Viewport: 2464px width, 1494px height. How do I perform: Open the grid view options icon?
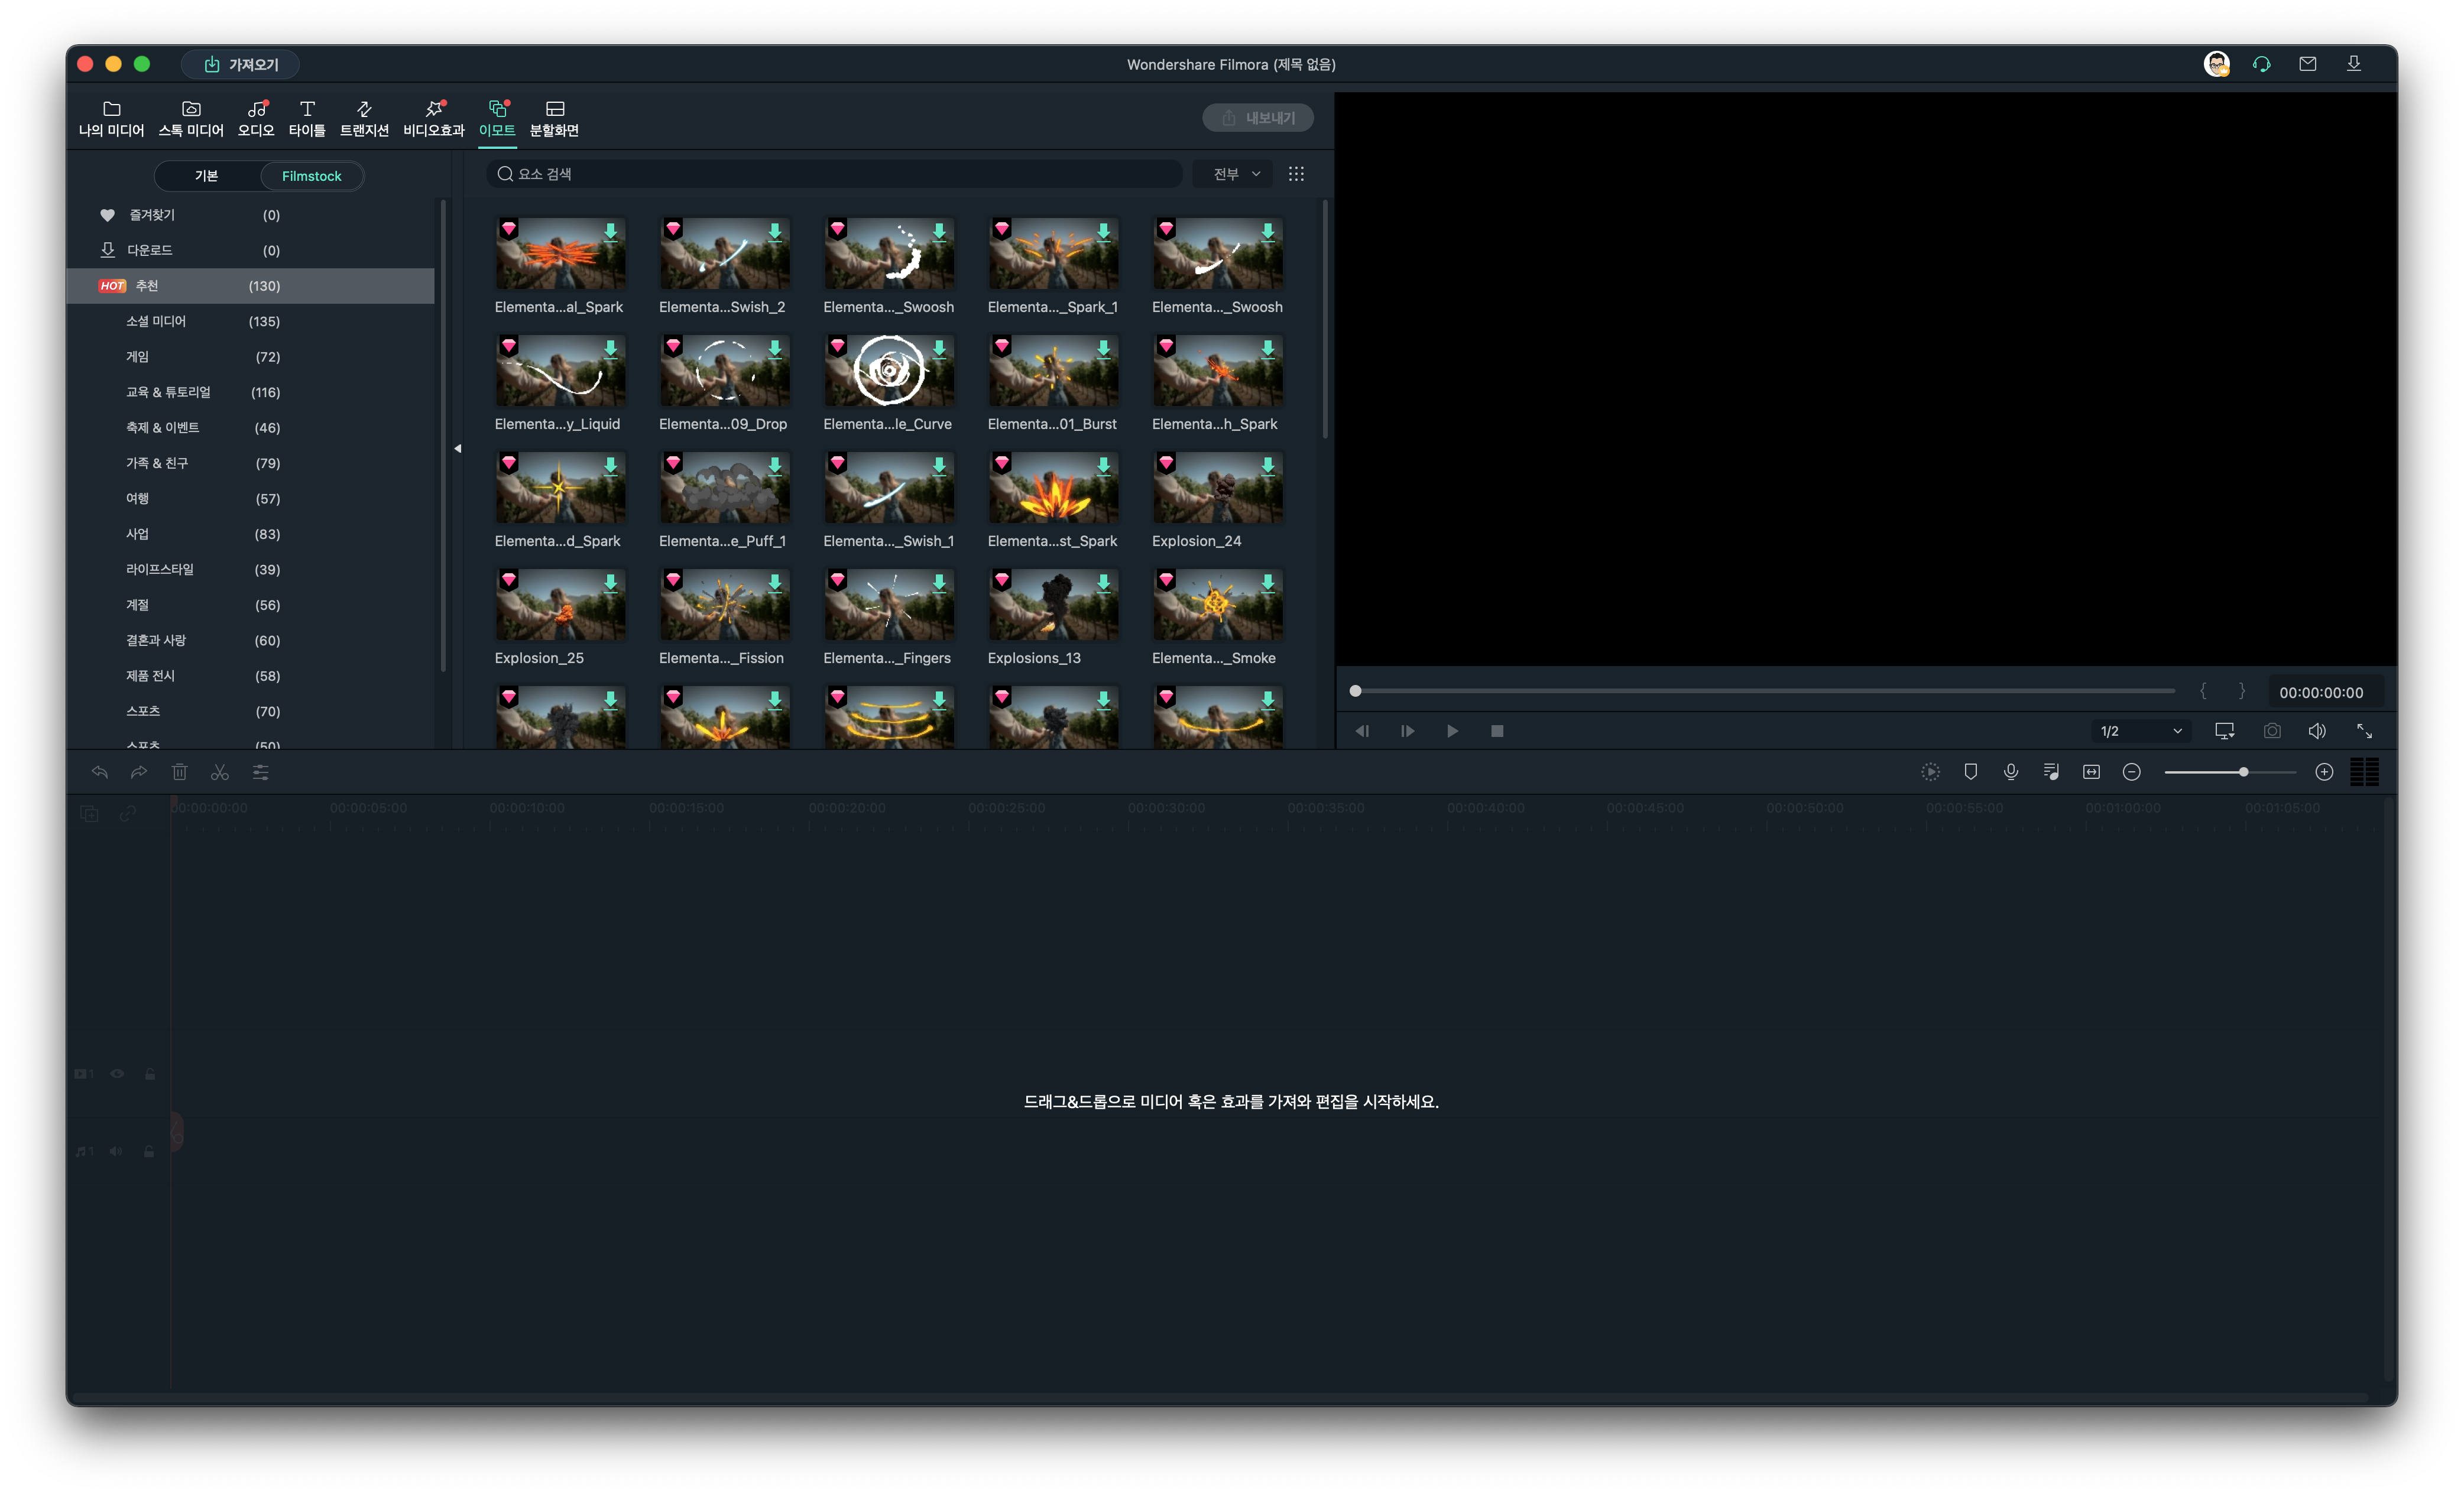(x=1296, y=174)
